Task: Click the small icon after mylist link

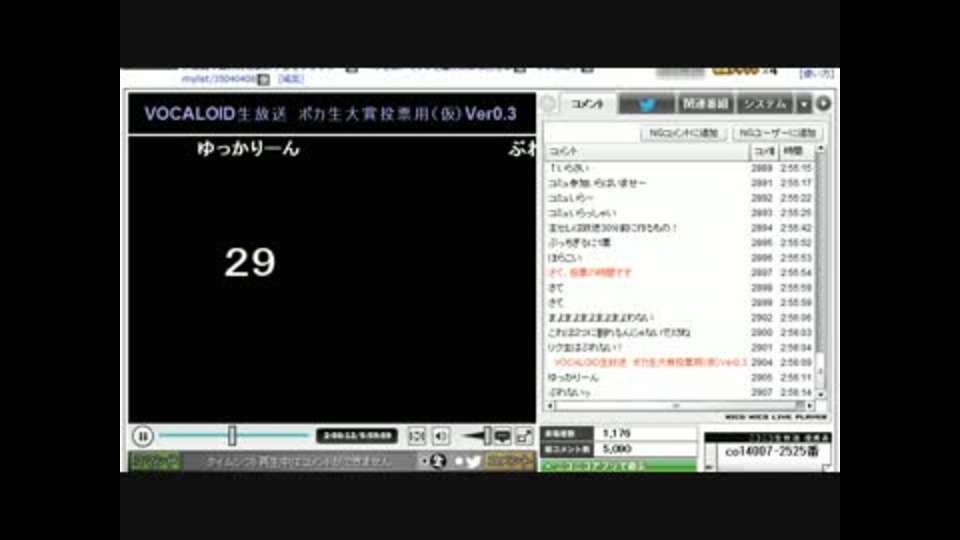Action: click(x=264, y=80)
